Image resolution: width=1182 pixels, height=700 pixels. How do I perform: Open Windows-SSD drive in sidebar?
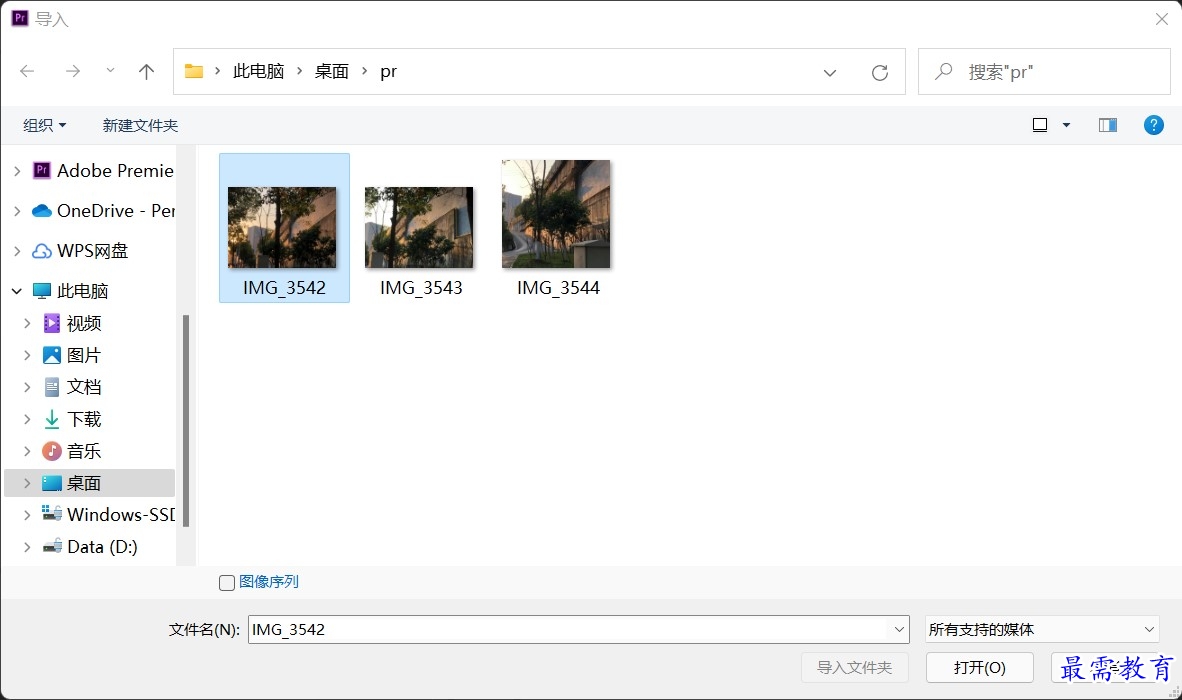pyautogui.click(x=109, y=515)
